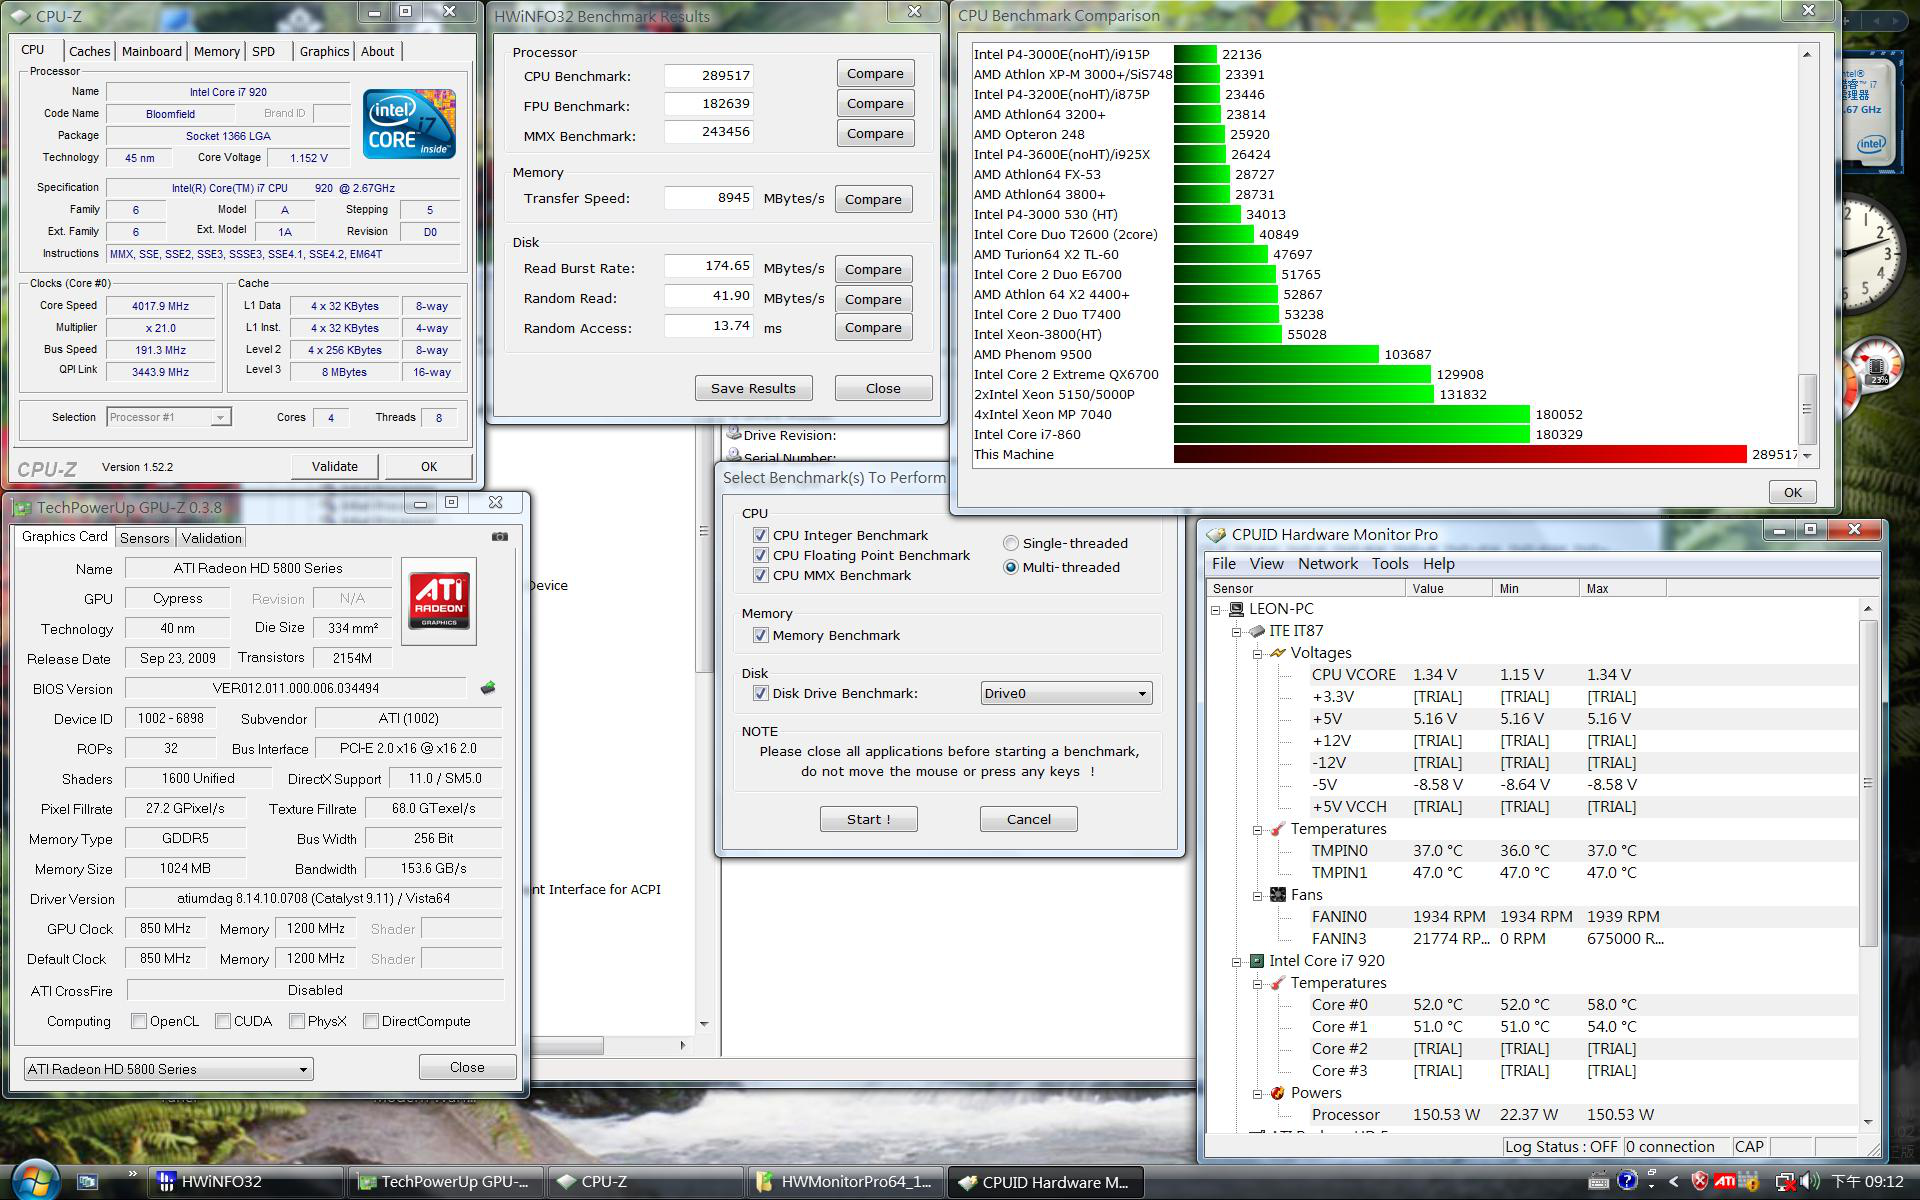Click the thermometer icon beside ITE IT87 Temperatures
Viewport: 1920px width, 1200px height.
click(x=1277, y=829)
